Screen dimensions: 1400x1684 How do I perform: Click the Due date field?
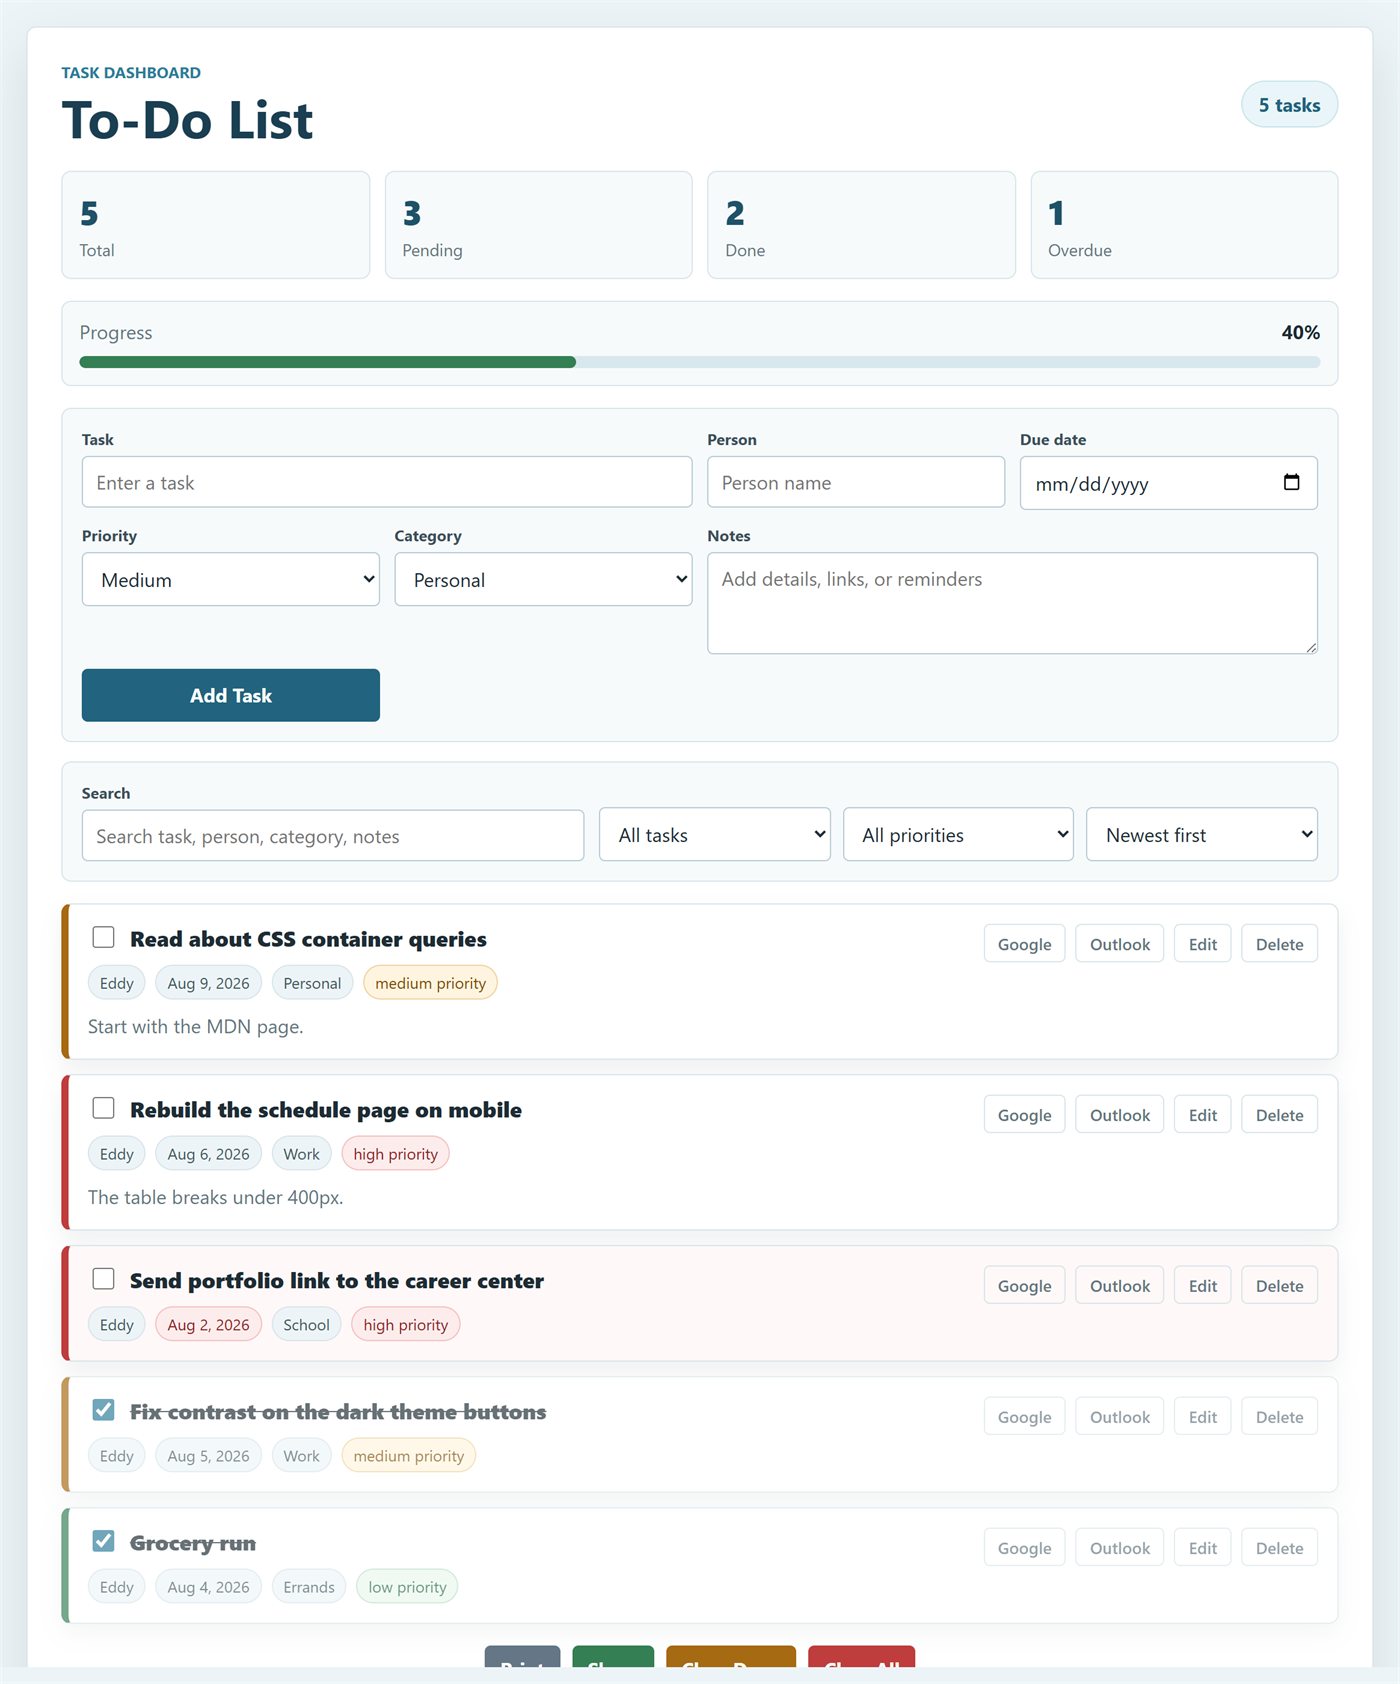tap(1169, 483)
